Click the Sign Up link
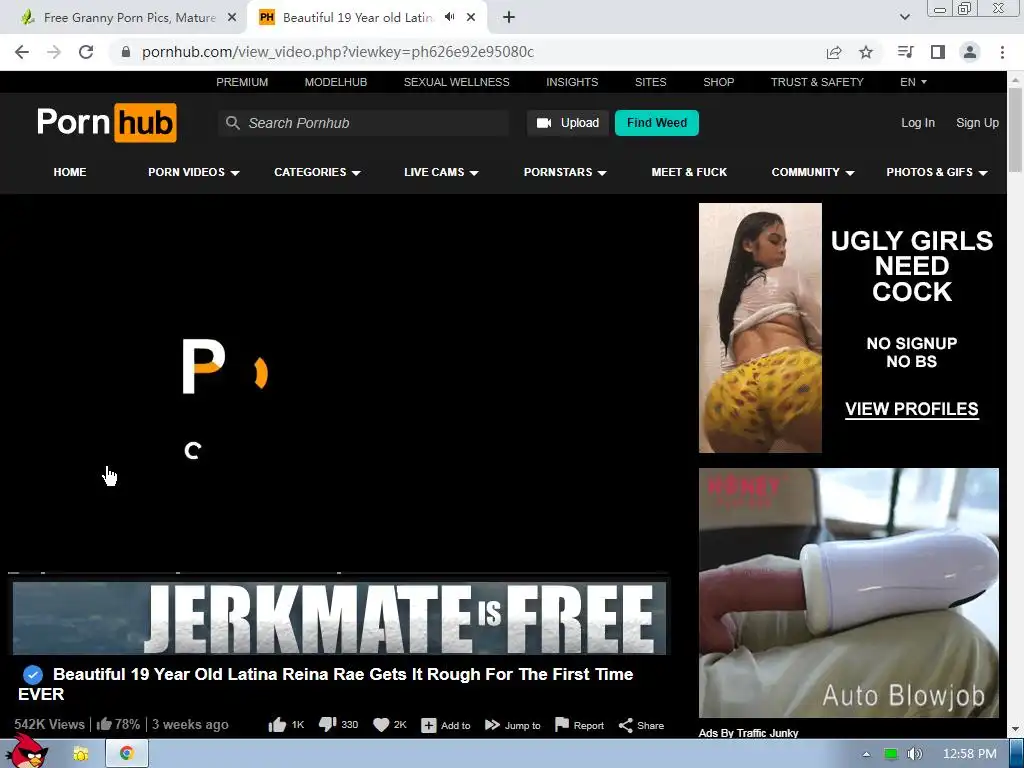The height and width of the screenshot is (768, 1024). pyautogui.click(x=977, y=123)
